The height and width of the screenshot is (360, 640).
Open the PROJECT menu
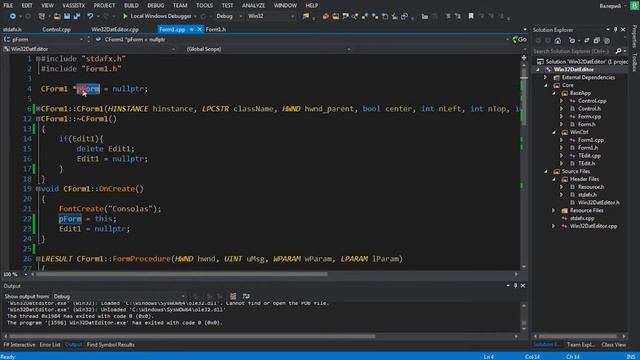pyautogui.click(x=104, y=5)
